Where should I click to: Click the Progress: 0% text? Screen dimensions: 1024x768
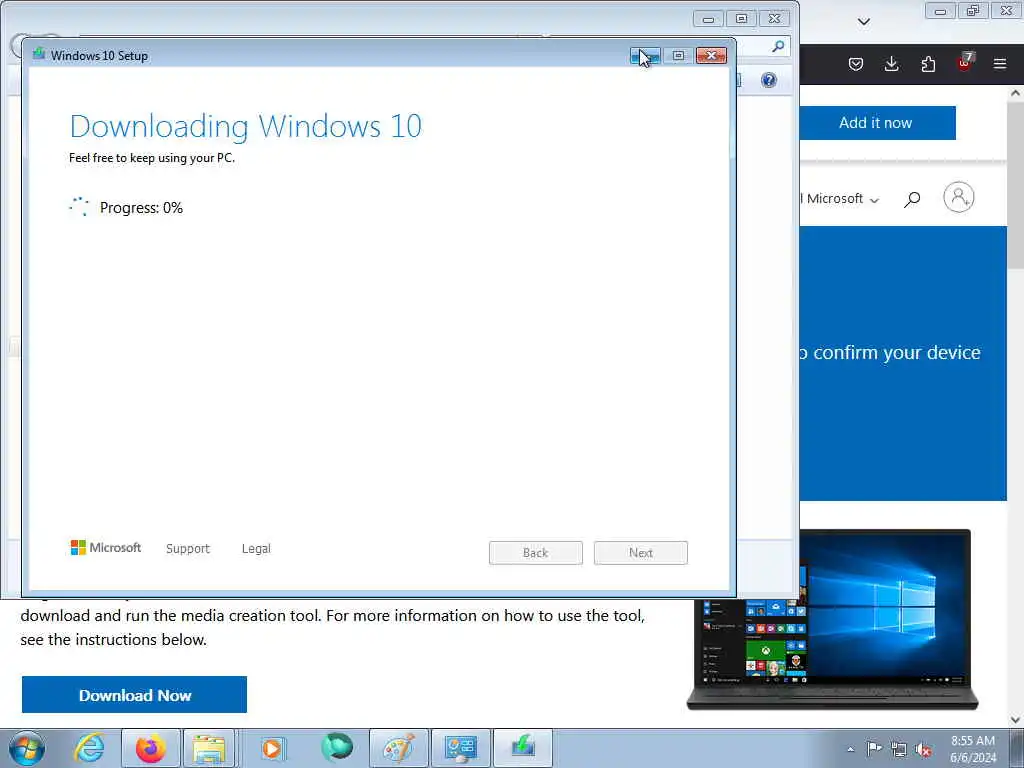(141, 208)
